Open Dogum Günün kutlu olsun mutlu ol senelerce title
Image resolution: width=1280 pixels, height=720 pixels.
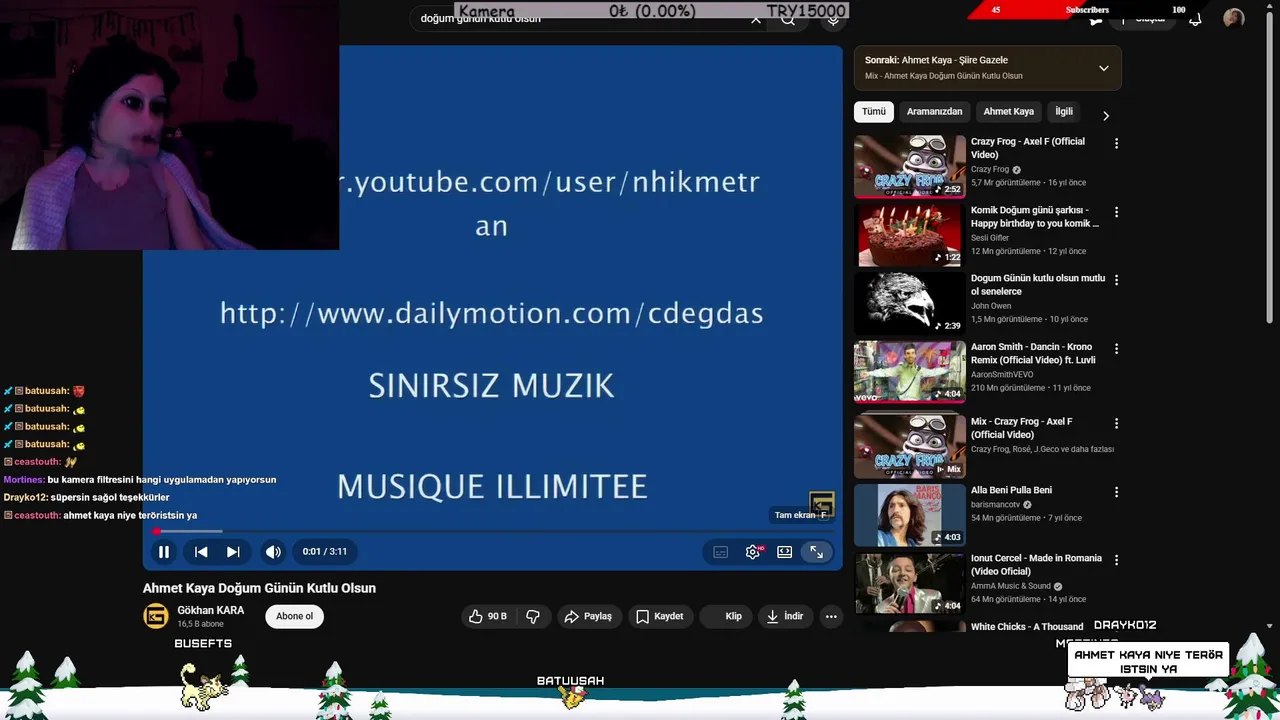(x=1038, y=284)
